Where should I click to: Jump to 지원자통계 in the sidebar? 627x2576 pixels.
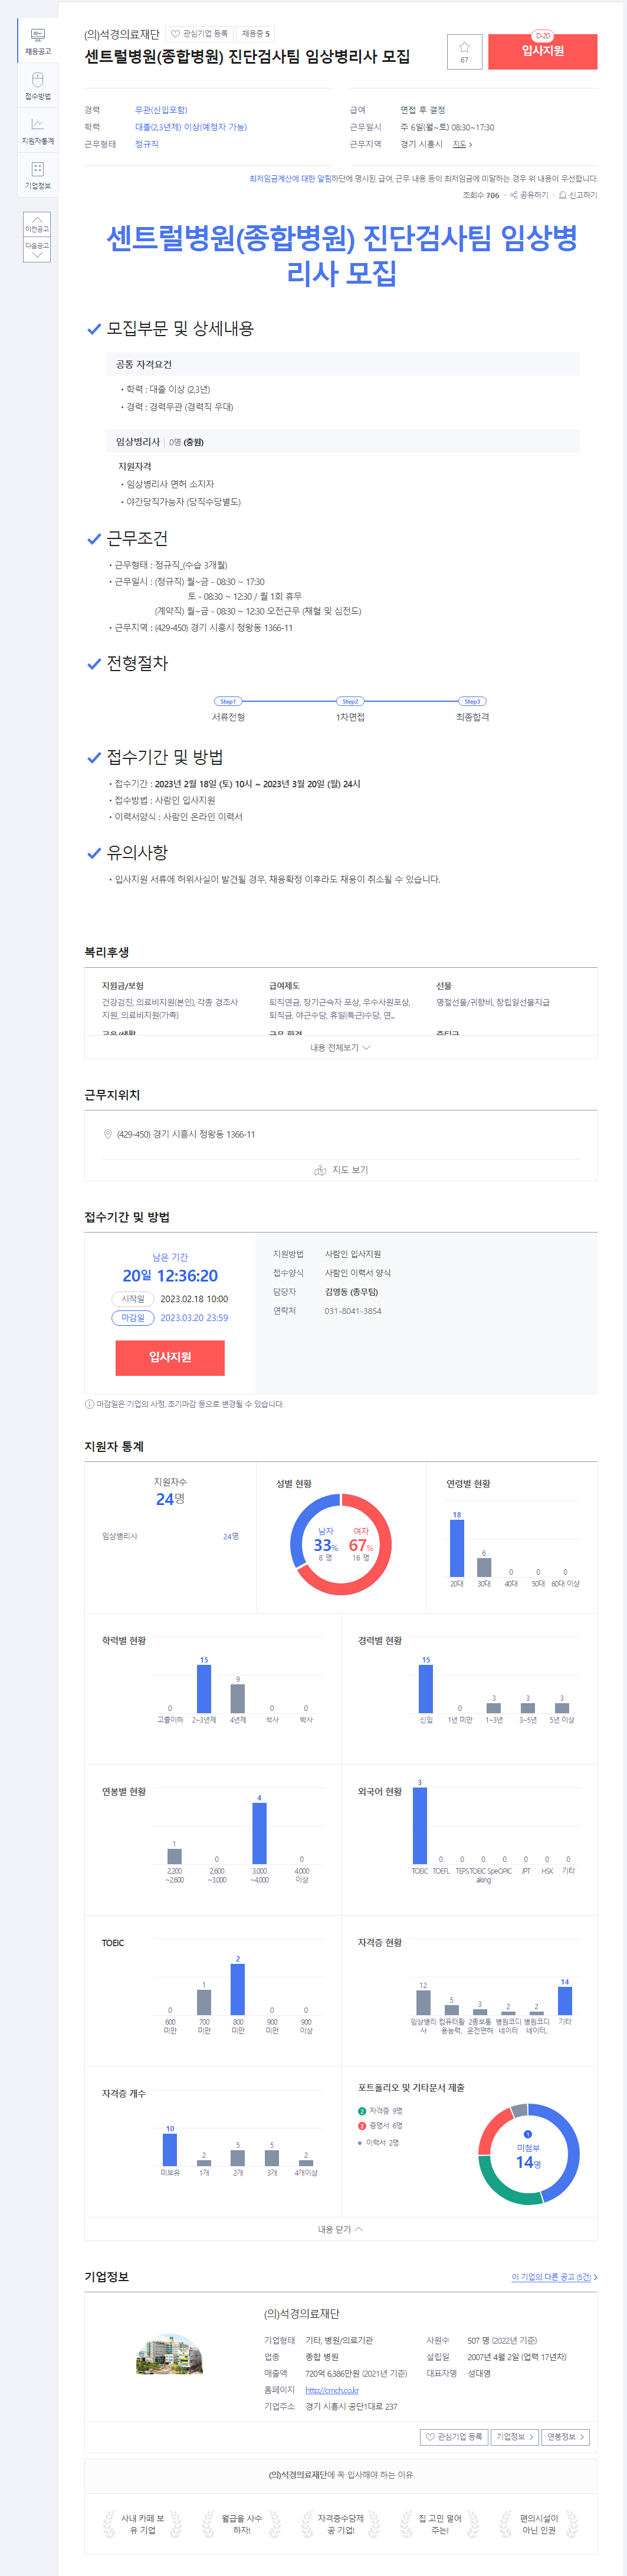pos(37,130)
